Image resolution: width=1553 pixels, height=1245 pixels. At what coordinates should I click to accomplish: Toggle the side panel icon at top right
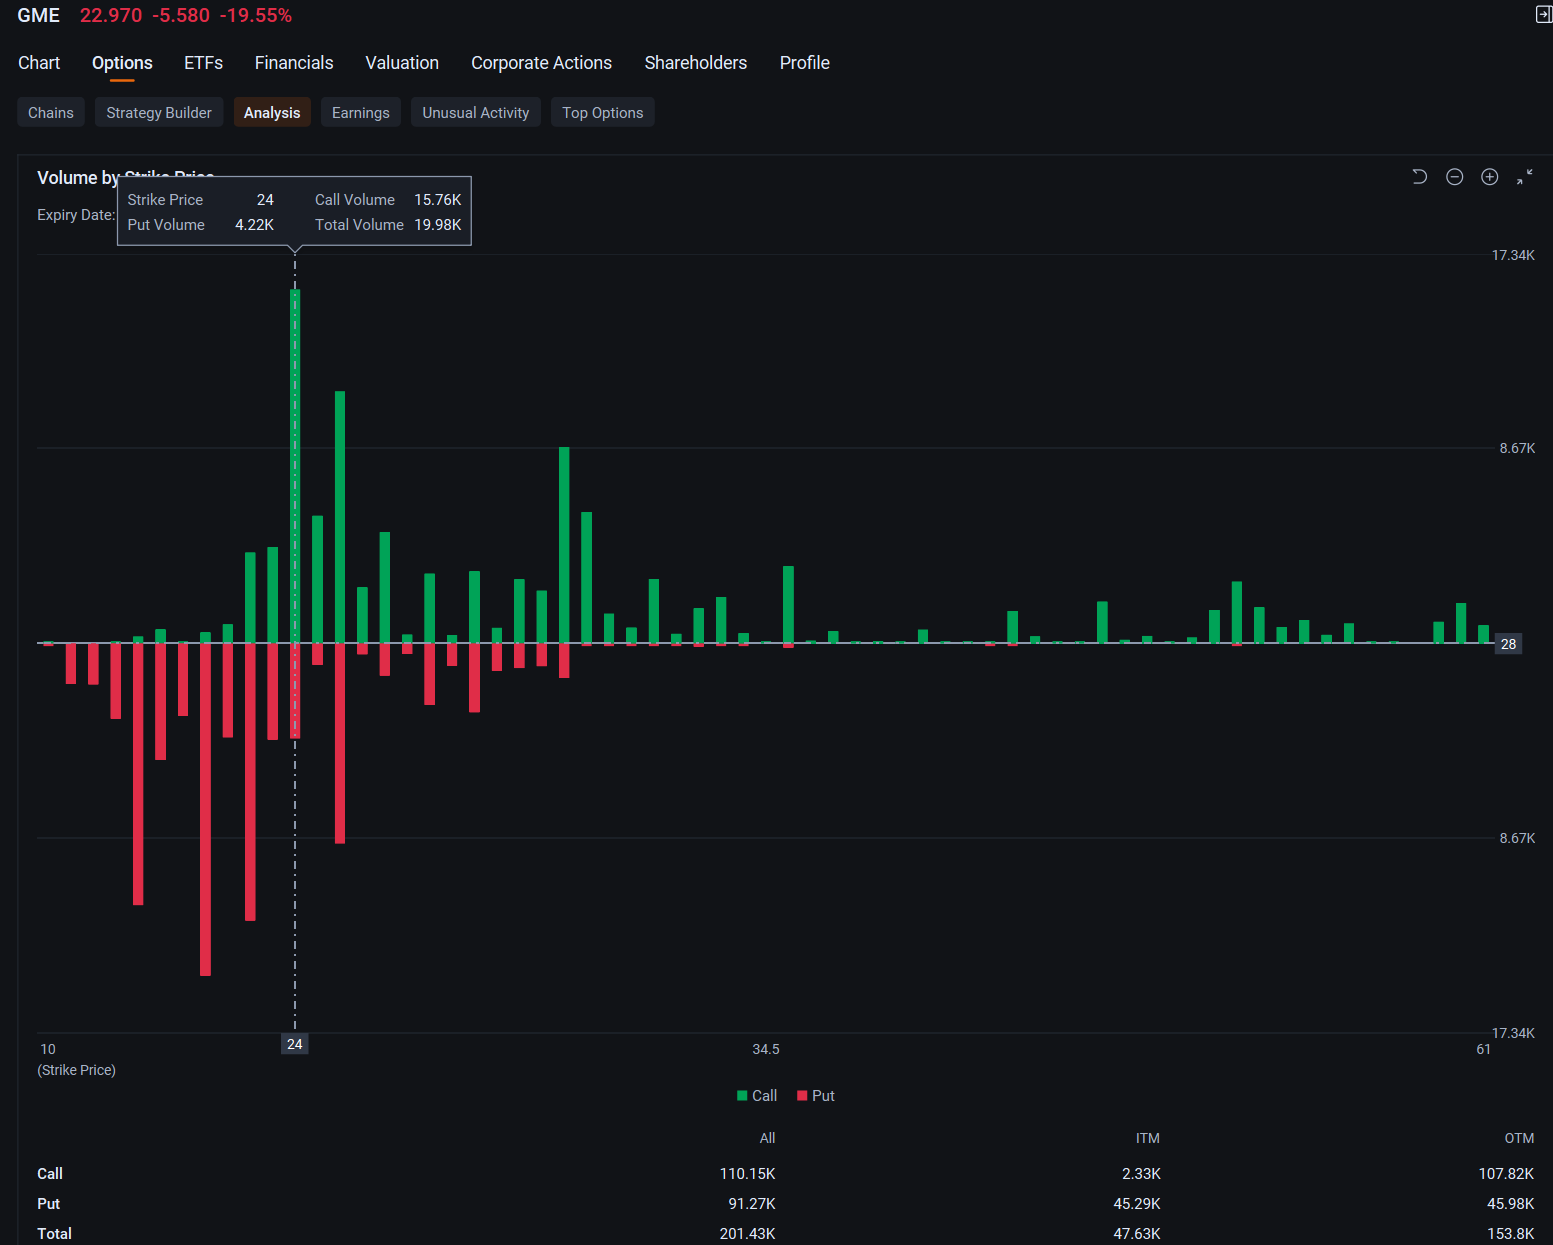(x=1544, y=14)
